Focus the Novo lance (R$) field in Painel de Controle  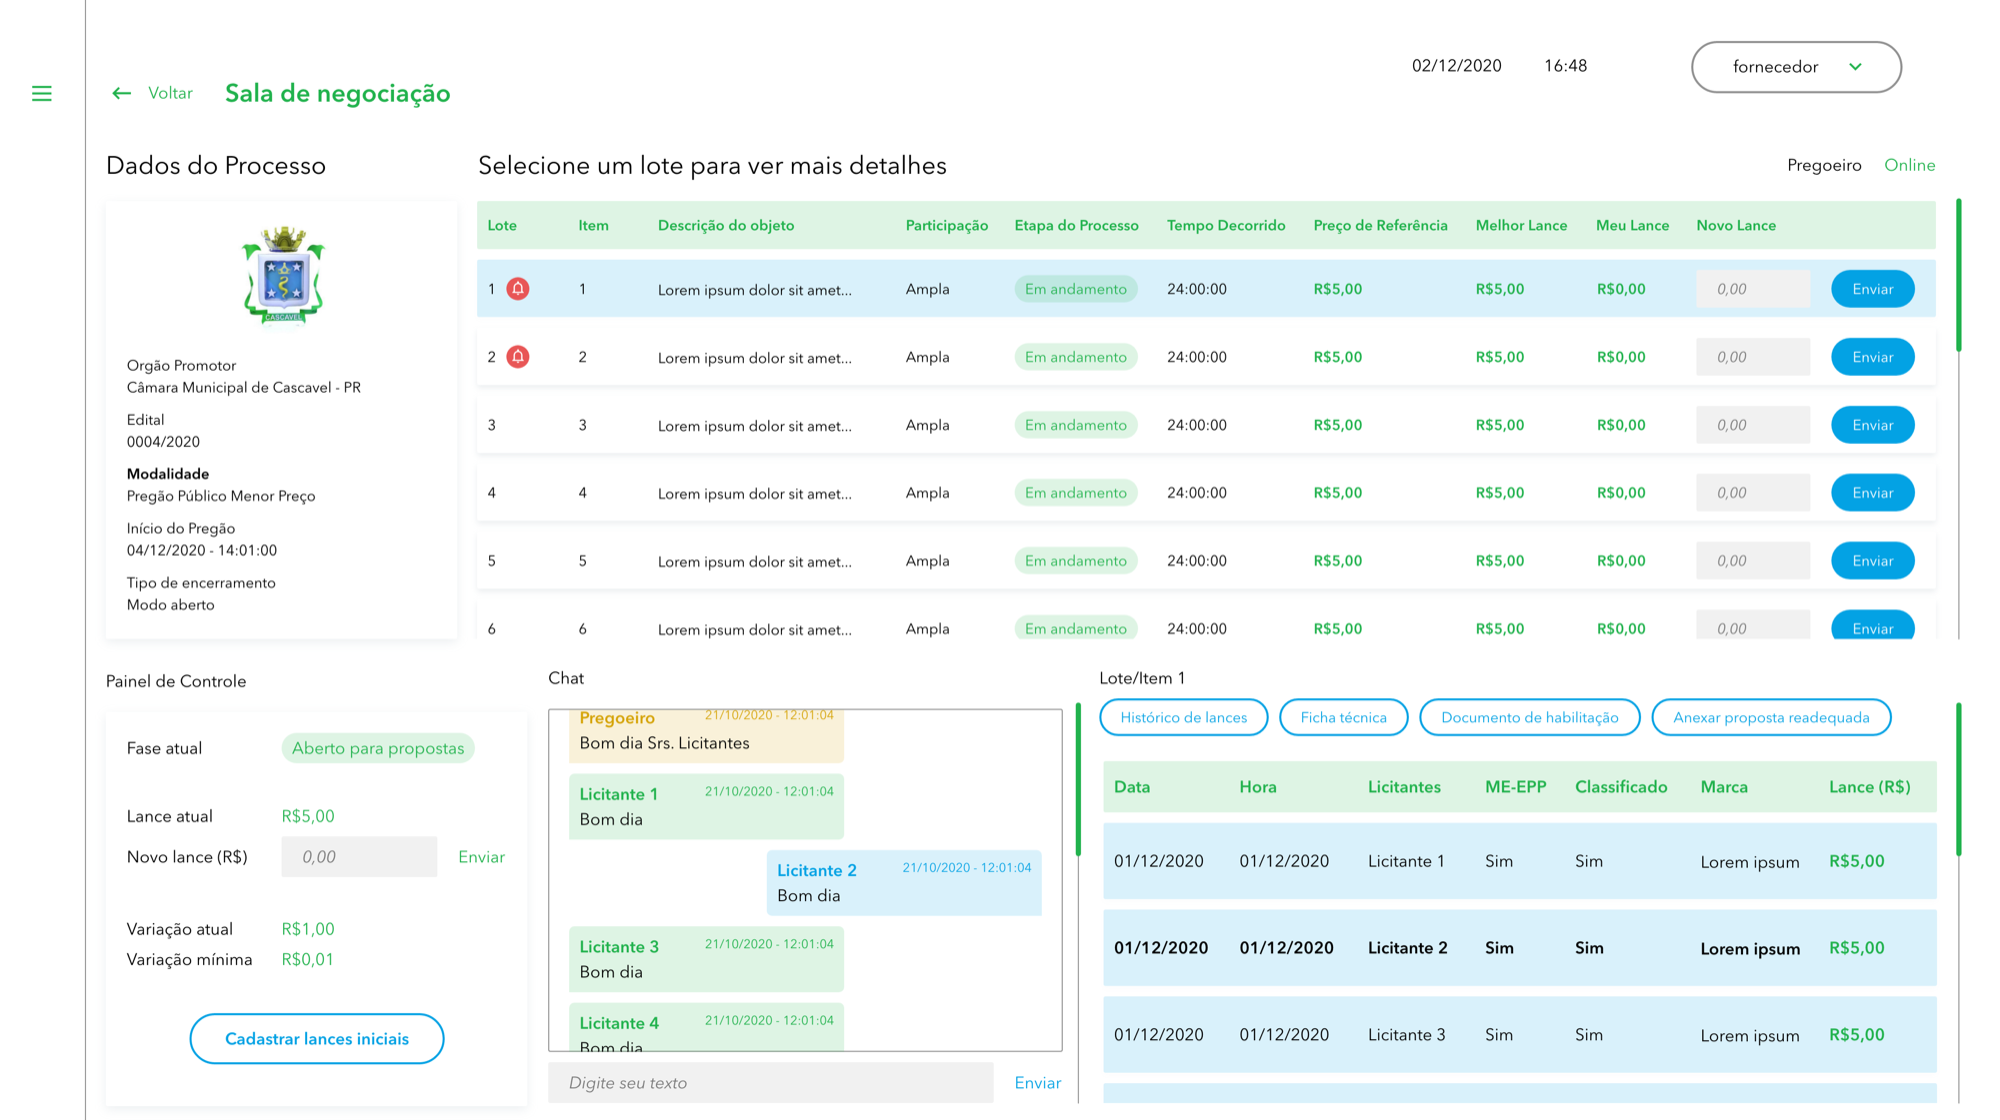(359, 857)
